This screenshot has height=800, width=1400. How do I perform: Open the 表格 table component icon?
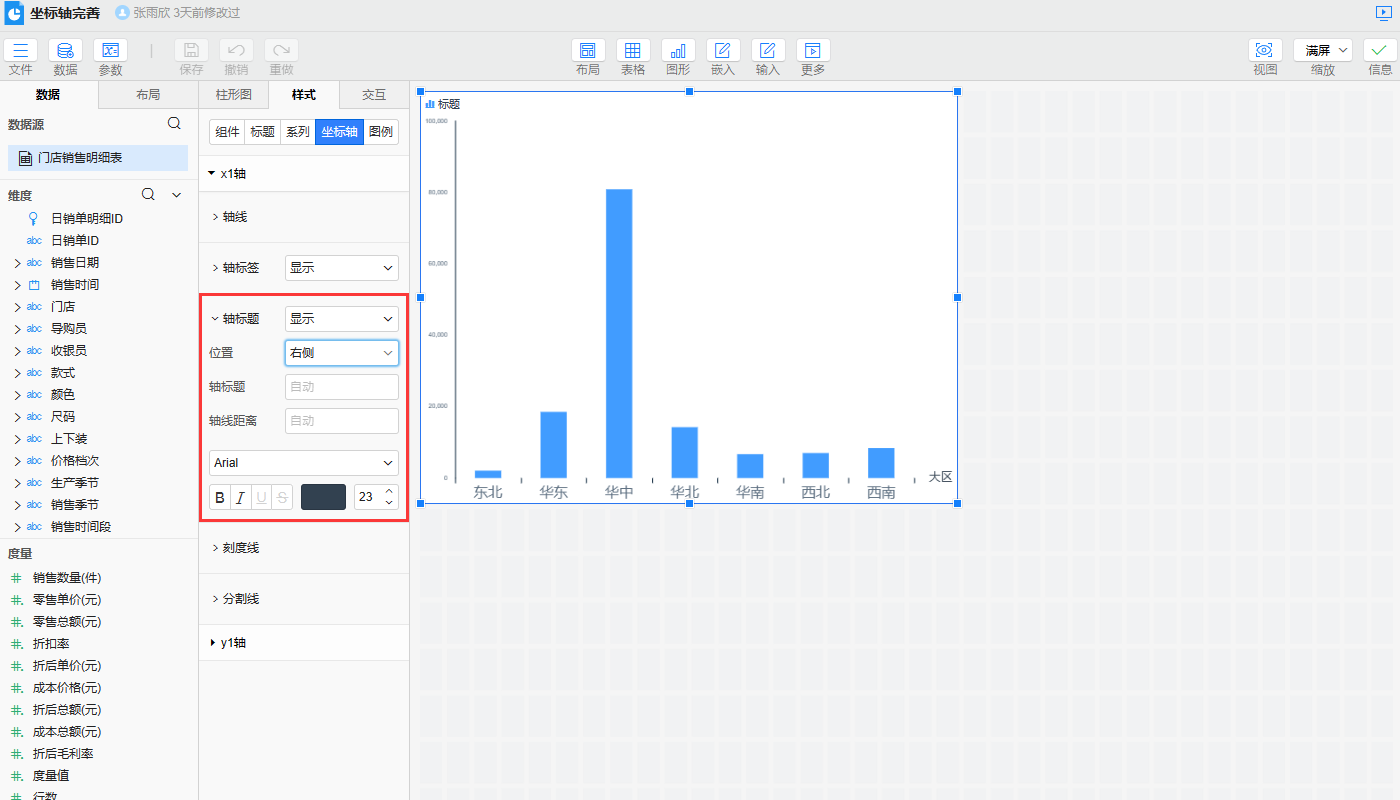pyautogui.click(x=633, y=50)
